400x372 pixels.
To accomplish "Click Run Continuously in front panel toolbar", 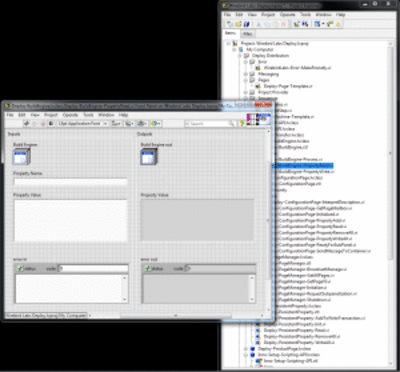I will coord(35,124).
